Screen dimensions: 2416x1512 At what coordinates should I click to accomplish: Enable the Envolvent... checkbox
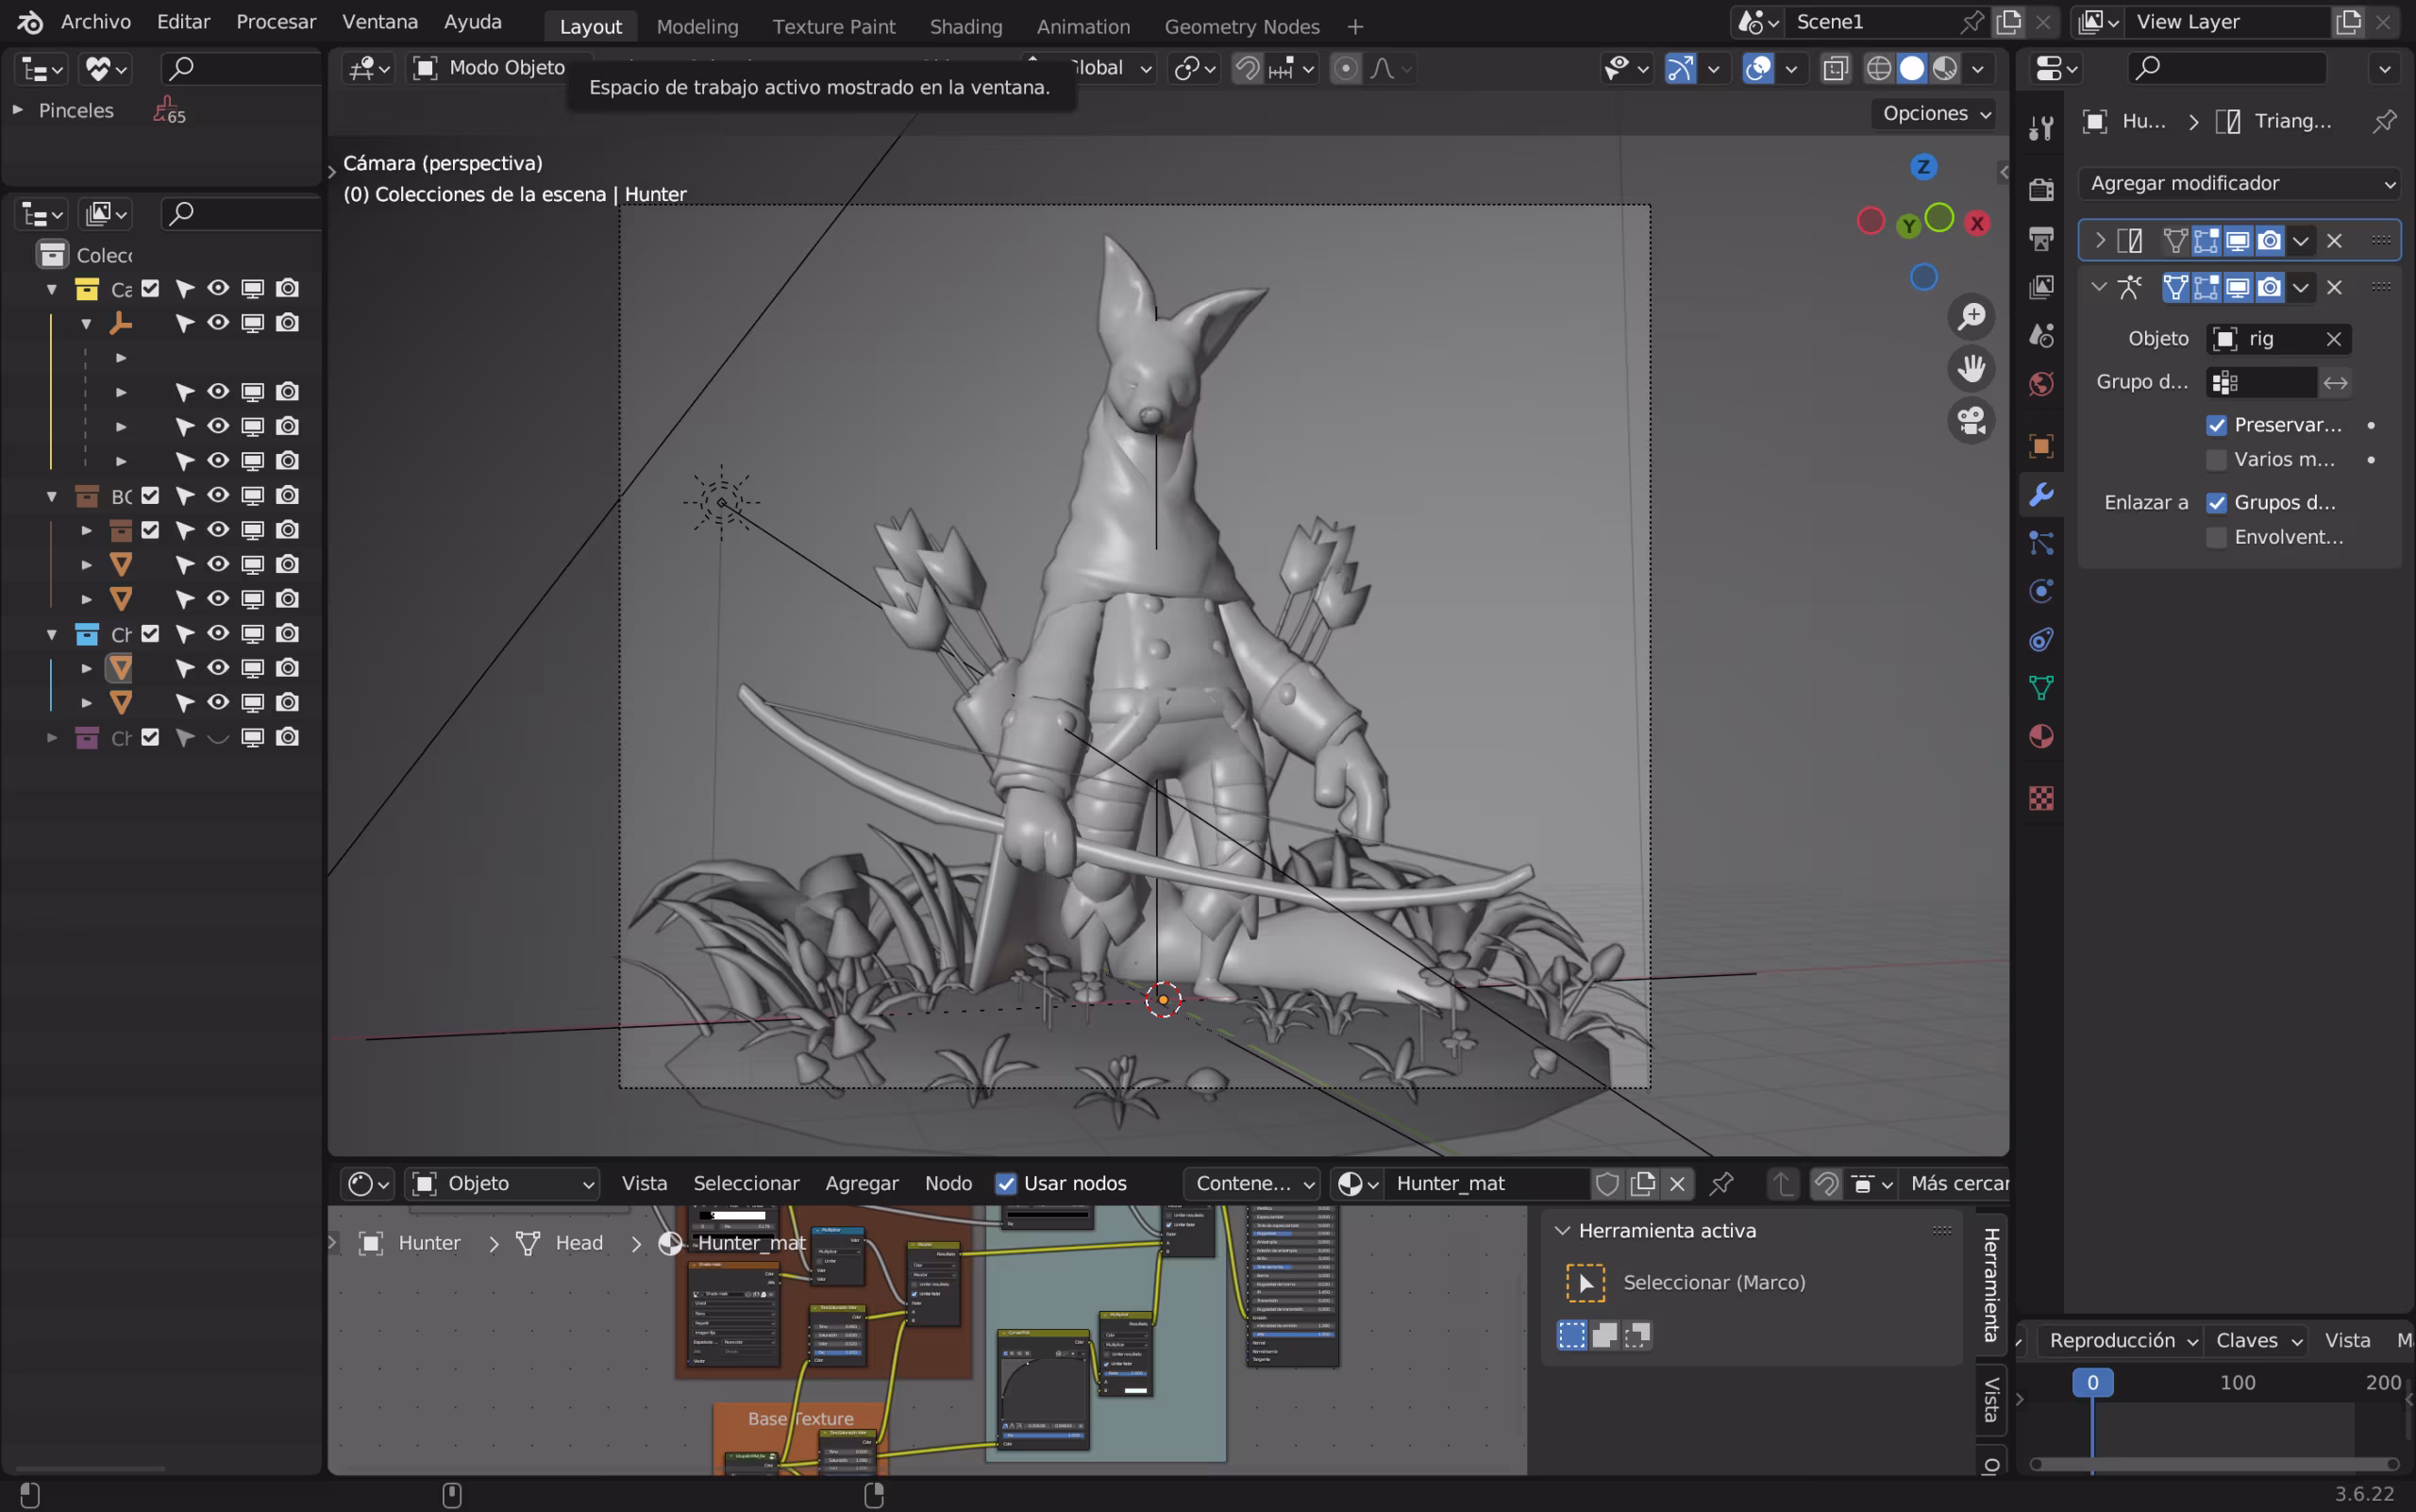coord(2216,538)
